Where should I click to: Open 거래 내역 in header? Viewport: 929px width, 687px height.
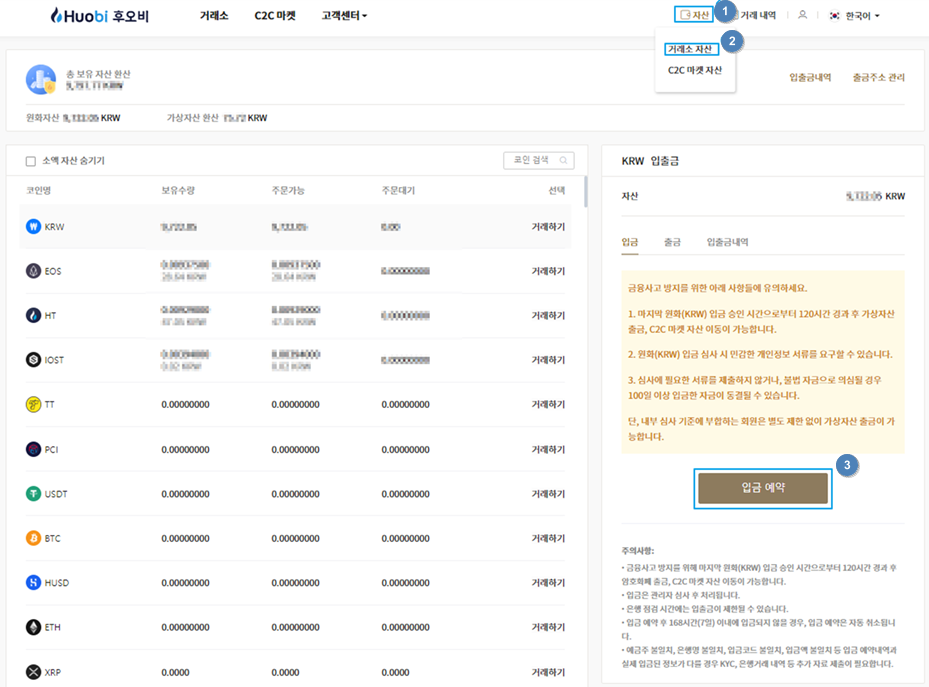pyautogui.click(x=758, y=15)
